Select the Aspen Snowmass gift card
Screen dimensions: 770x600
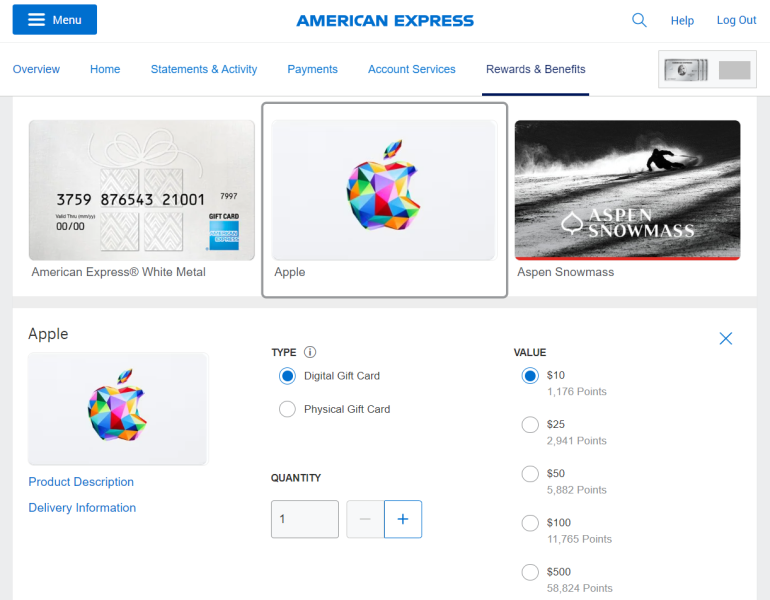pos(627,199)
